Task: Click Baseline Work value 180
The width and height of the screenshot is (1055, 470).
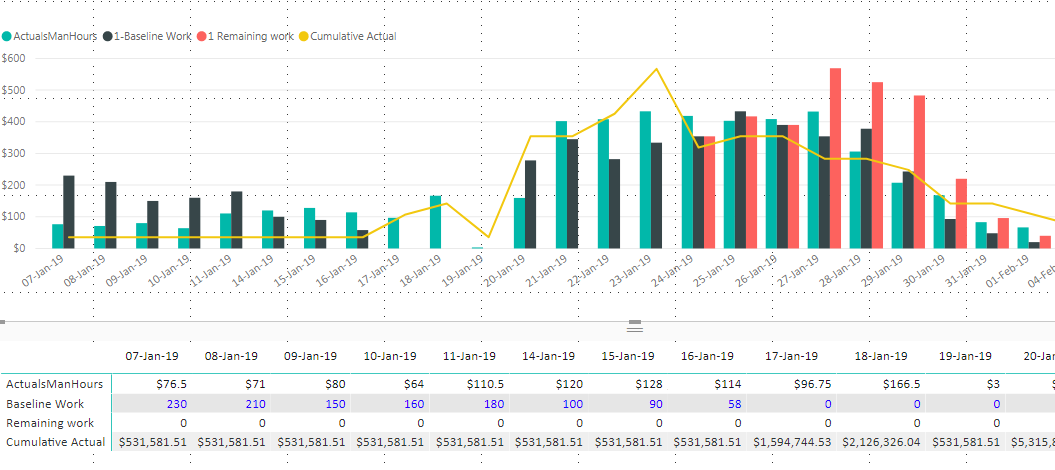Action: (x=493, y=404)
